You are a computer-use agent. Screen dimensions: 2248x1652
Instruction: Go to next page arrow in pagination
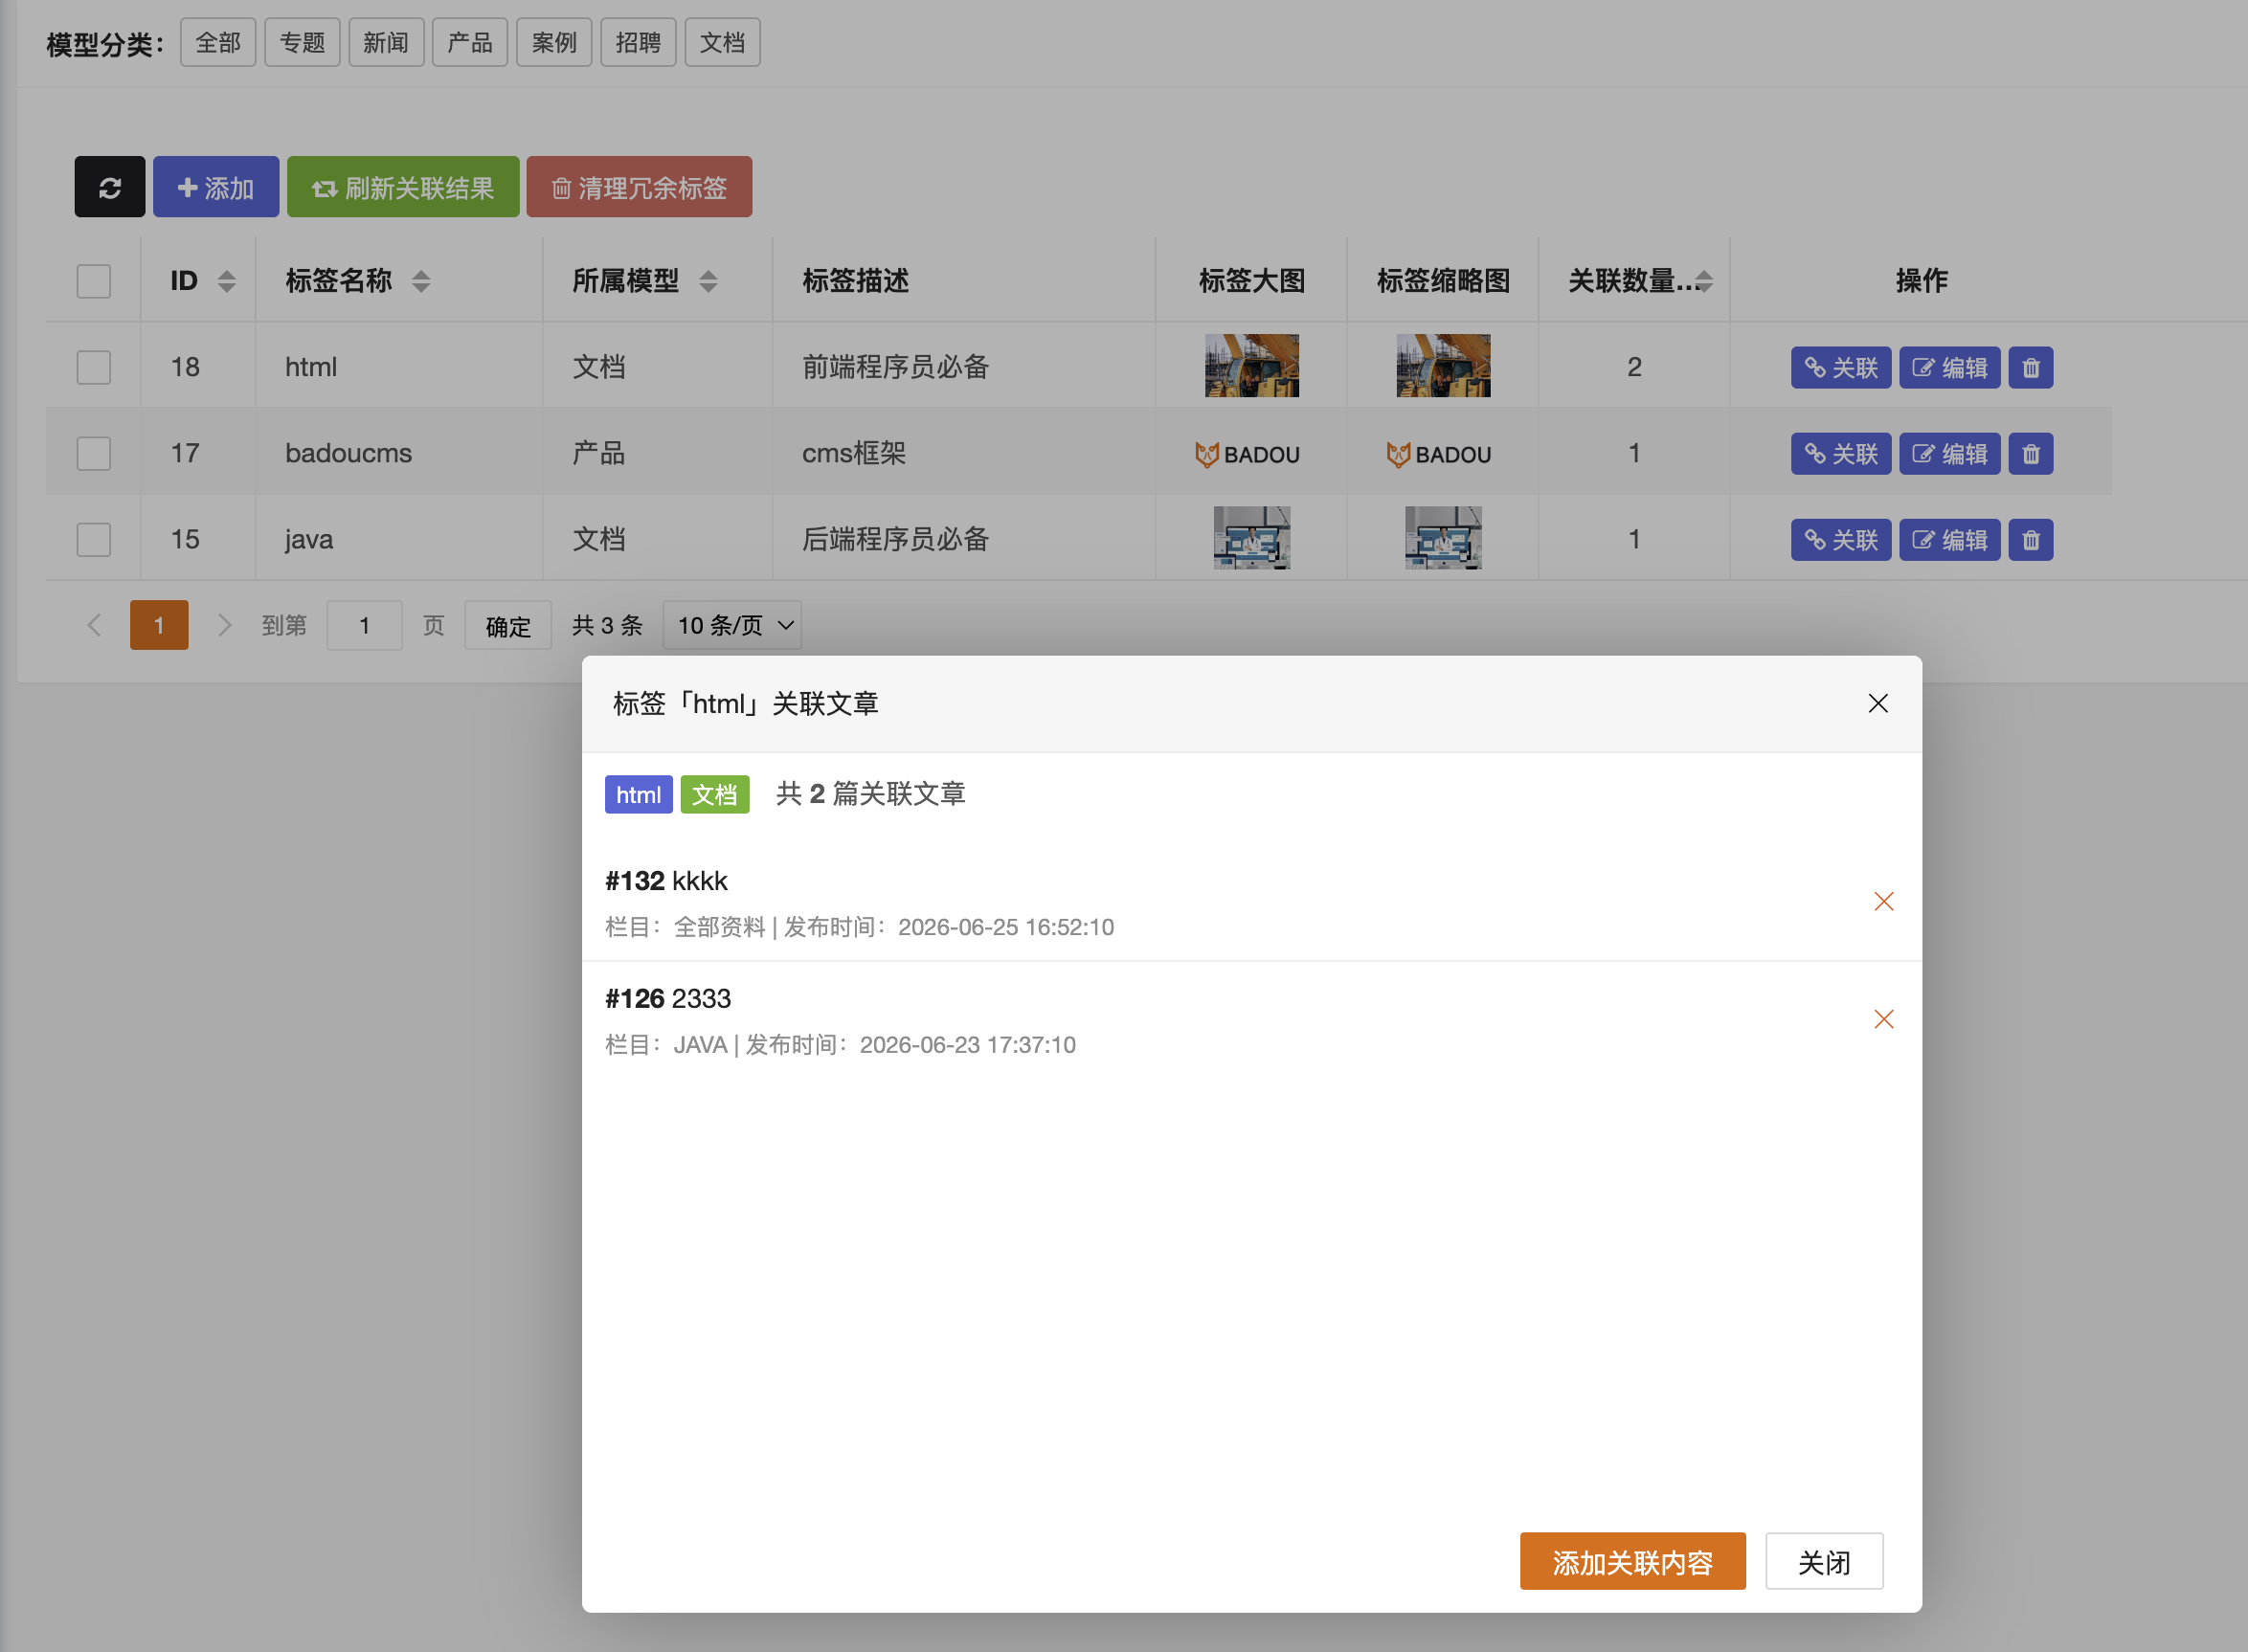pos(224,626)
